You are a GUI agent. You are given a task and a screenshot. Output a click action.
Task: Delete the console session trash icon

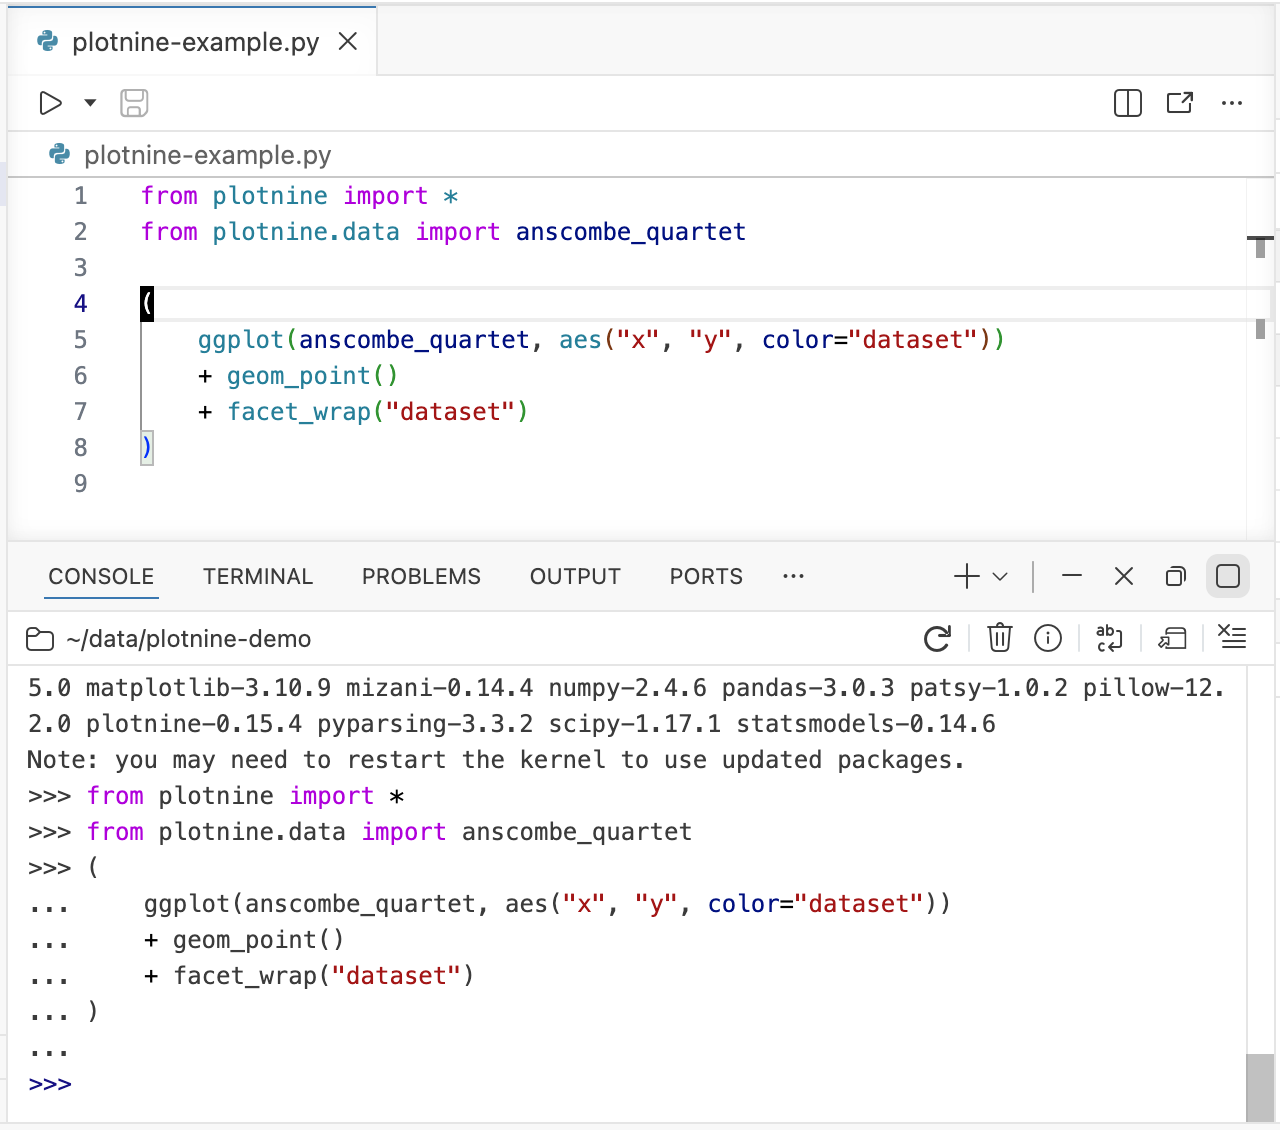tap(1000, 638)
